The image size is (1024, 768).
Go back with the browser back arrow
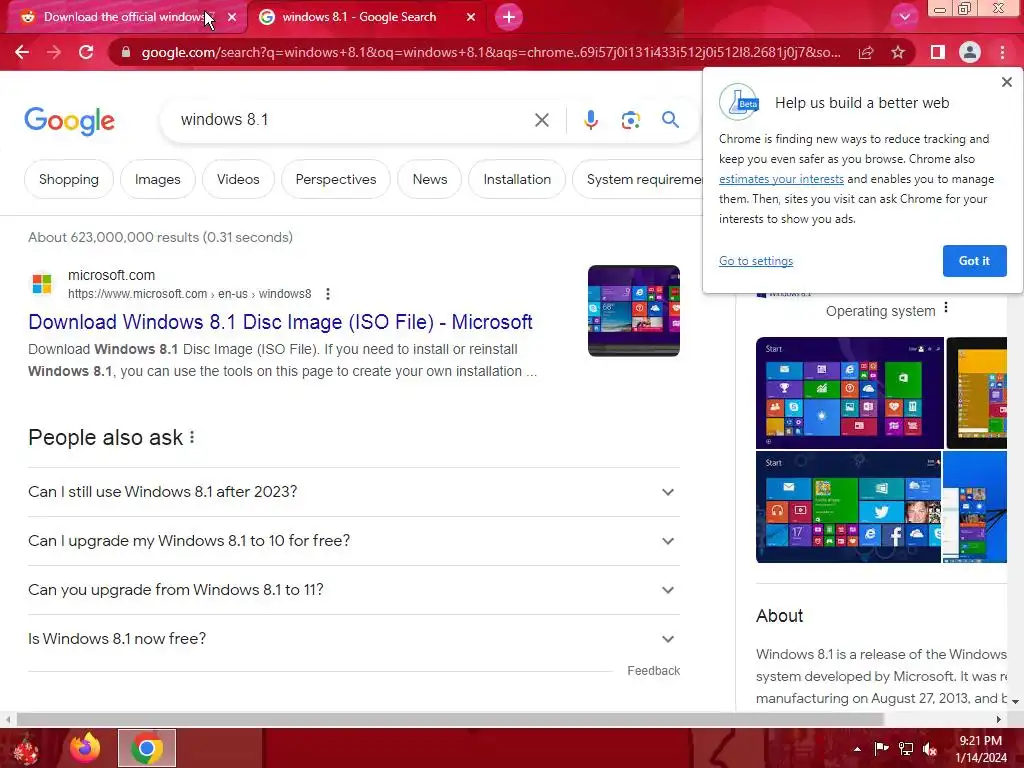pos(22,52)
